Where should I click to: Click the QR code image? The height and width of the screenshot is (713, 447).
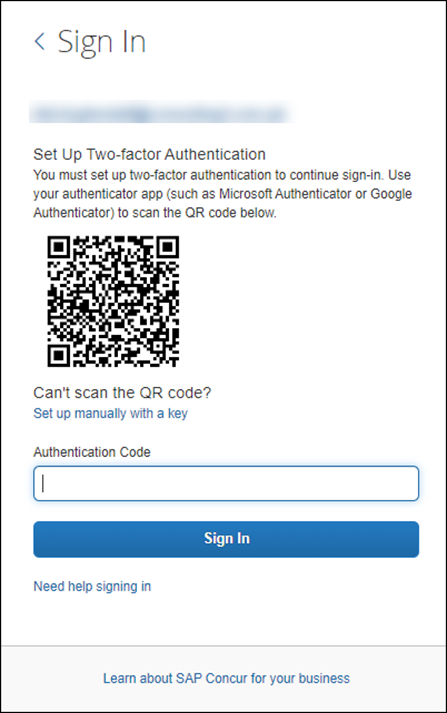click(x=113, y=301)
